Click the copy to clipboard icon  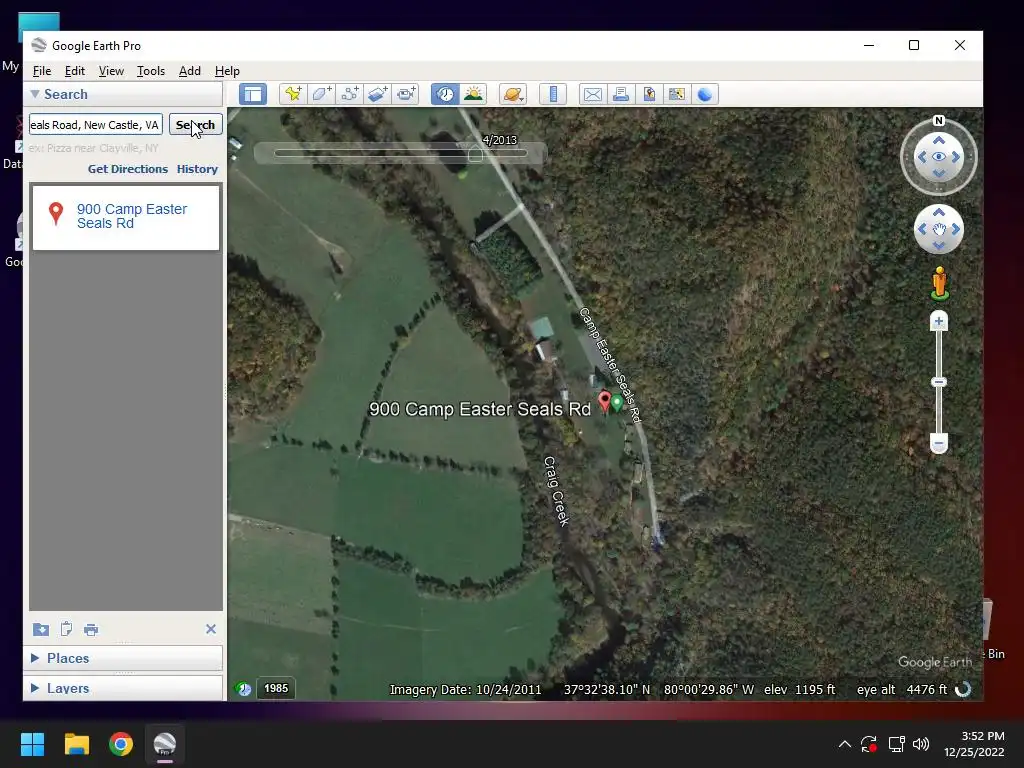click(66, 629)
